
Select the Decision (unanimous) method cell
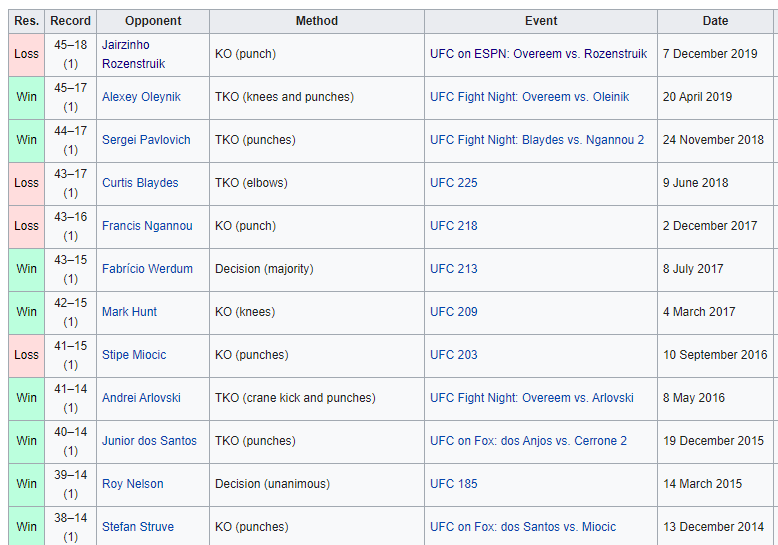317,484
